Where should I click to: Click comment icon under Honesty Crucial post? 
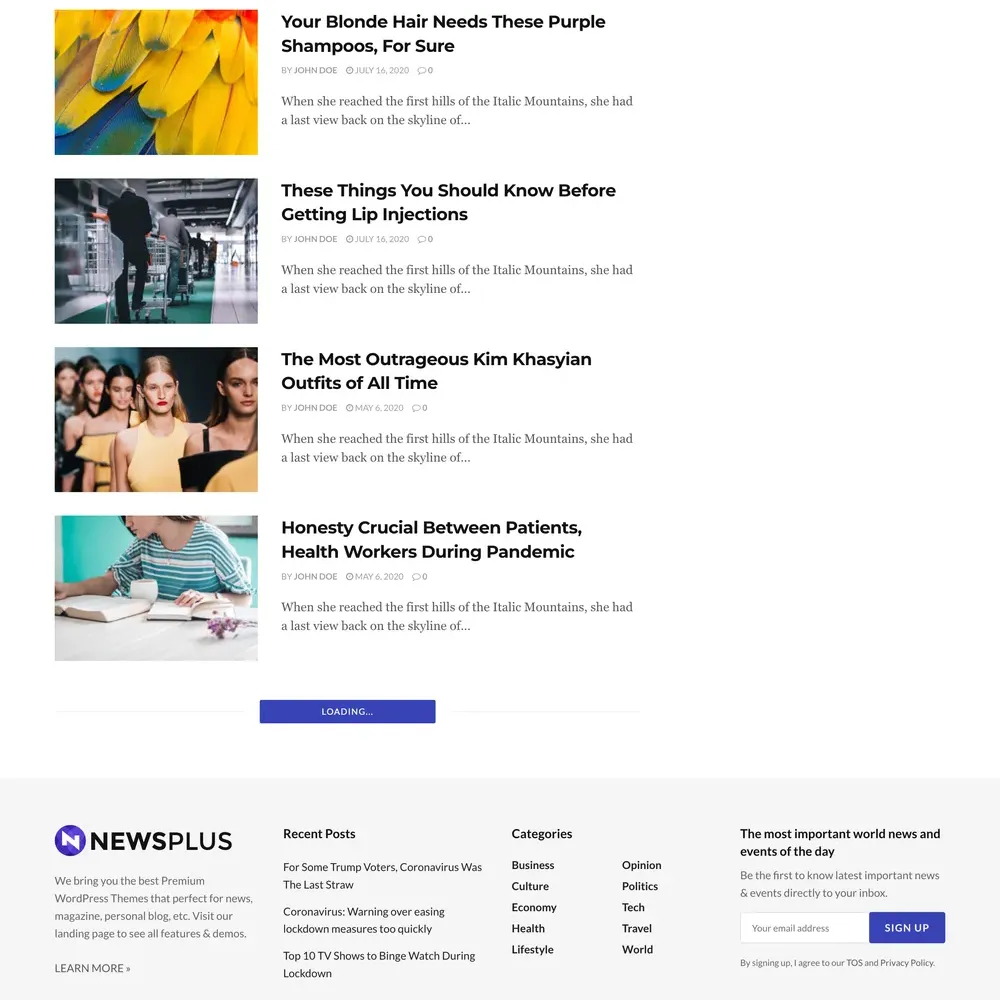tap(416, 577)
